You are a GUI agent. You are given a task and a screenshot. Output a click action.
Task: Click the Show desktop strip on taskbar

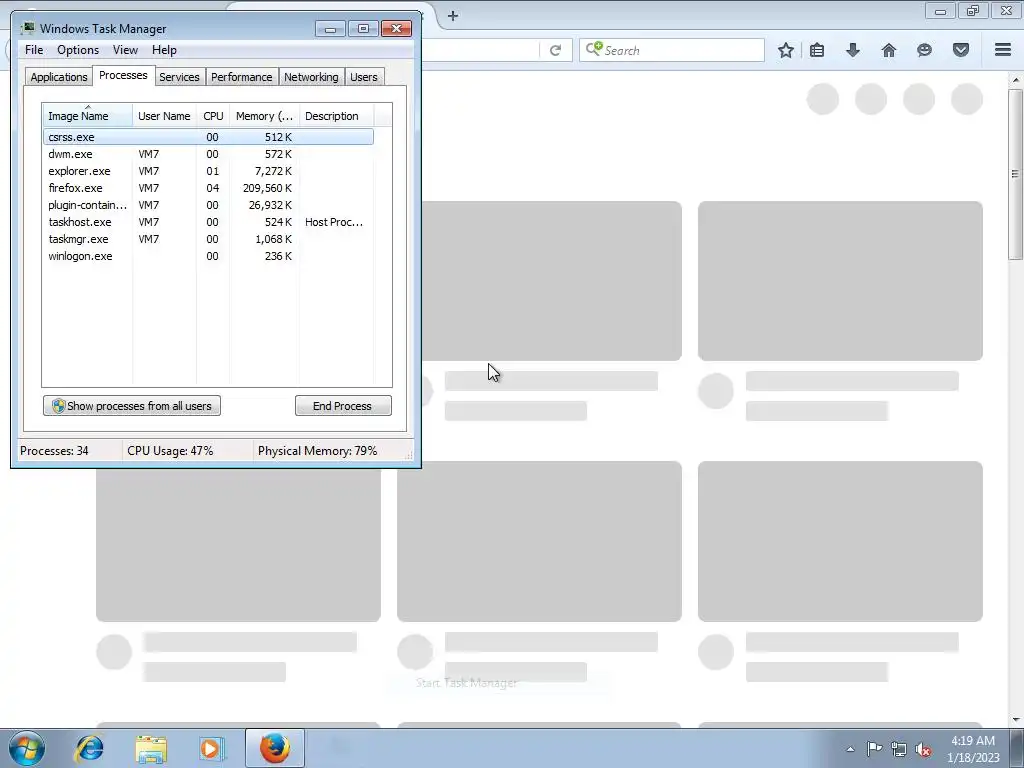click(x=1017, y=748)
